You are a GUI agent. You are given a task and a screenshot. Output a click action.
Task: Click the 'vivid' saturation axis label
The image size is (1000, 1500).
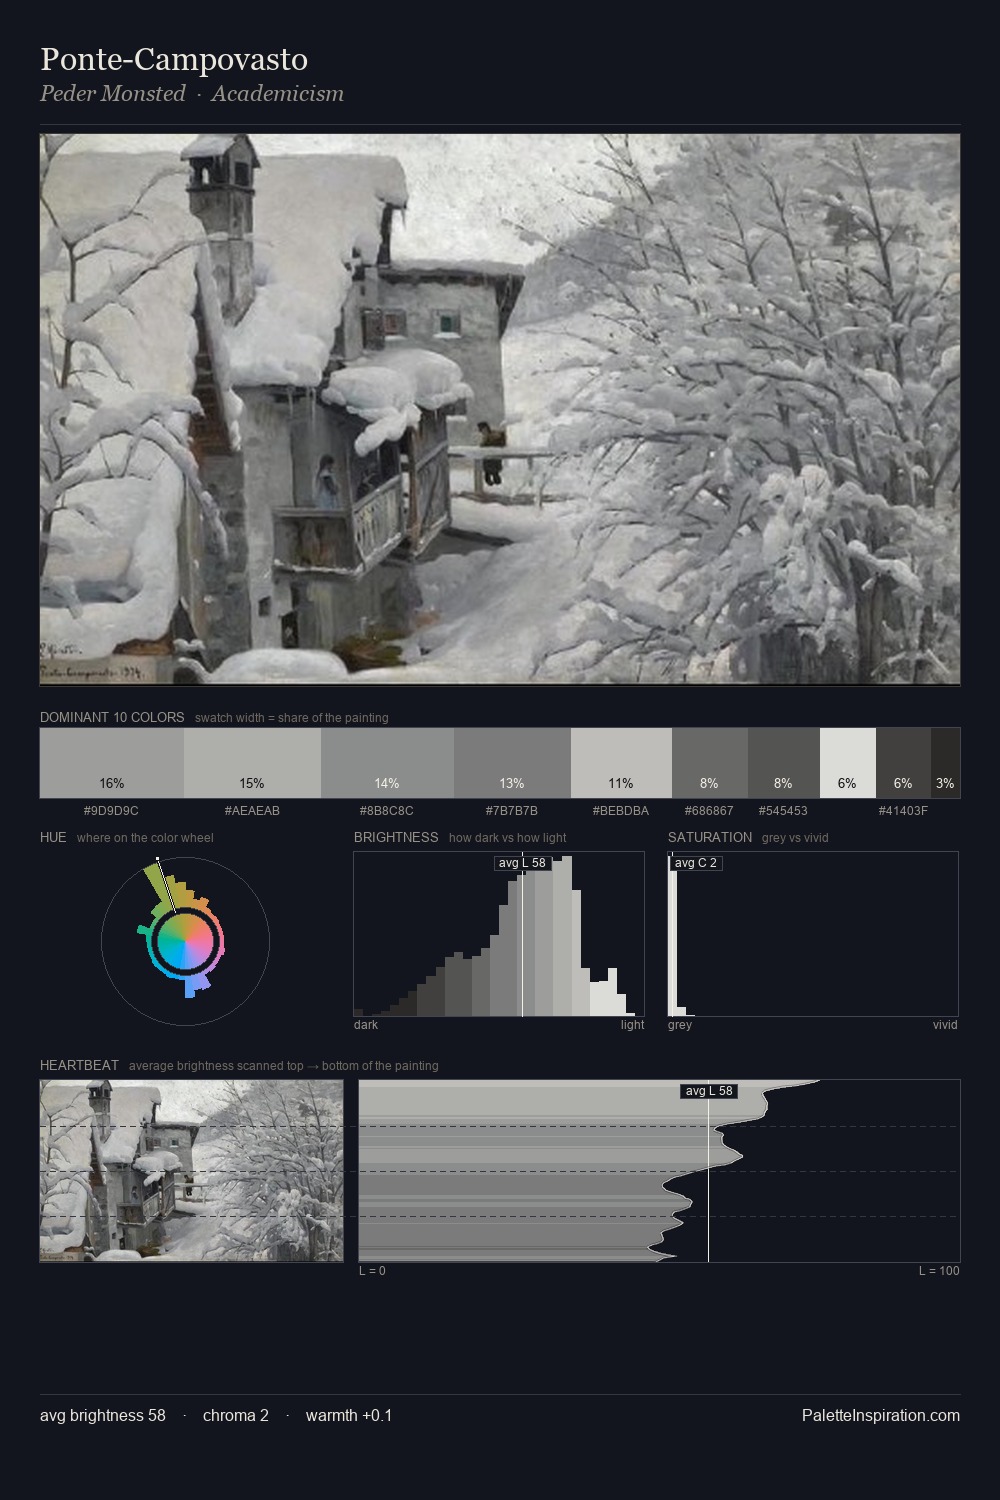[945, 1025]
